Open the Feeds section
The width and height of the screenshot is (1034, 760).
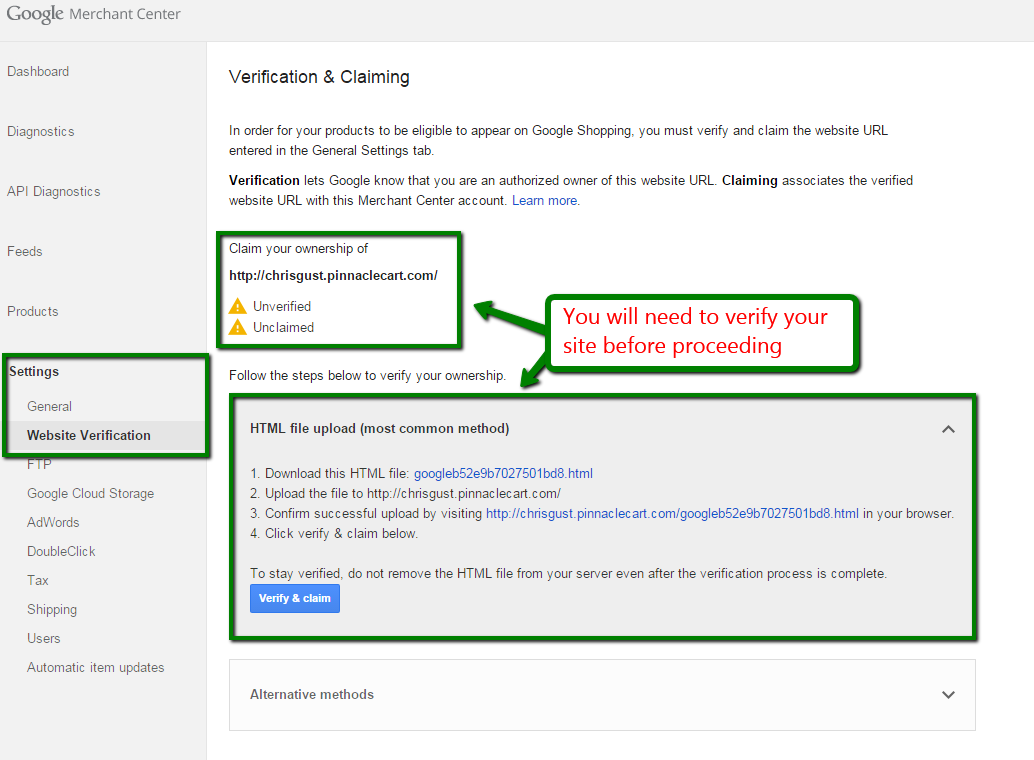(24, 251)
